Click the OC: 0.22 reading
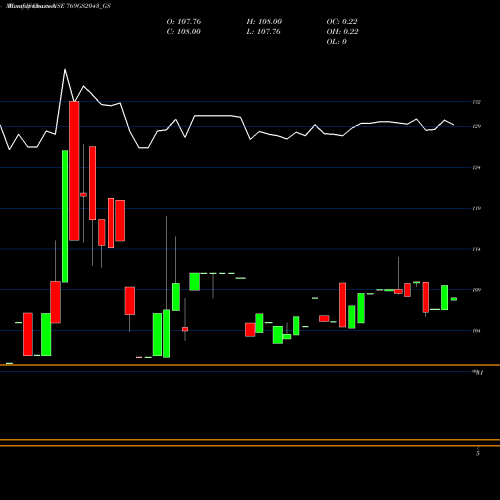 click(342, 22)
